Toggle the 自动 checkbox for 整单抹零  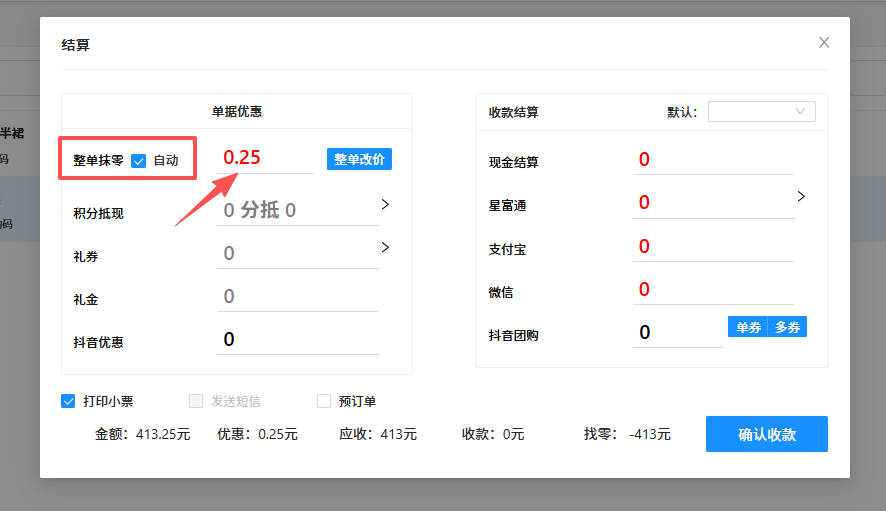(x=139, y=160)
